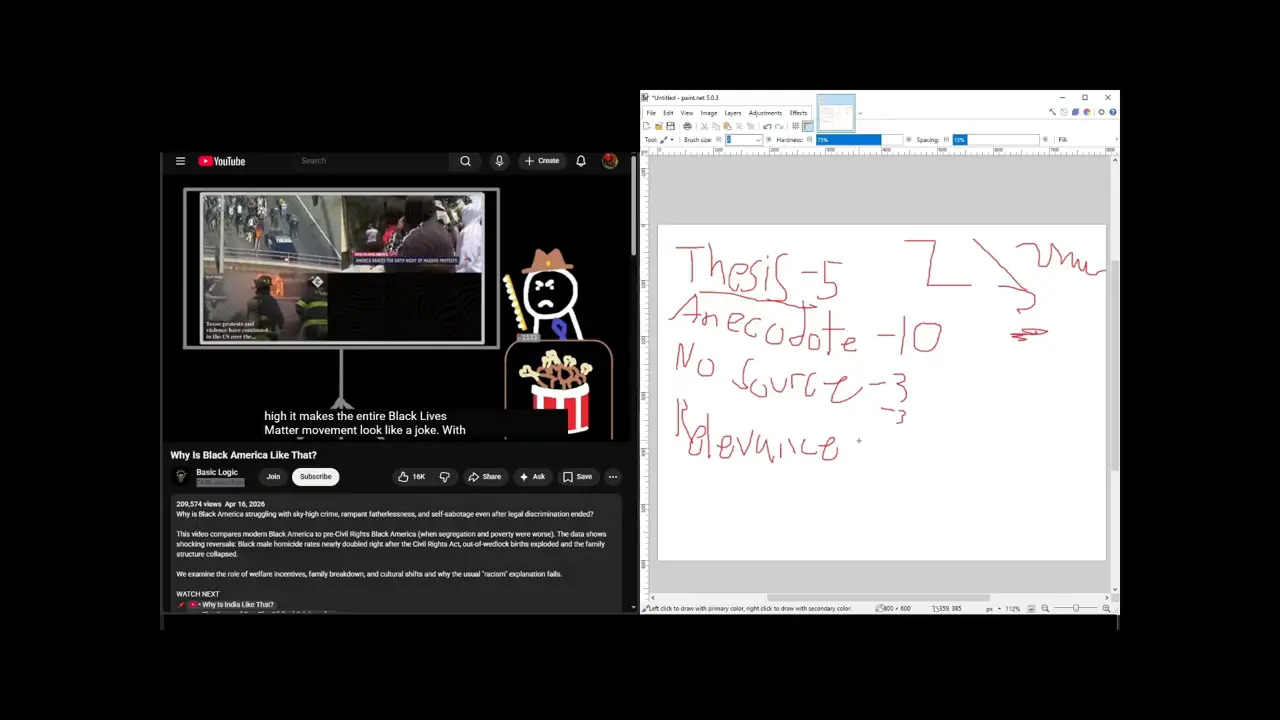Click the Hardness slider bar
This screenshot has width=1280, height=720.
[859, 140]
